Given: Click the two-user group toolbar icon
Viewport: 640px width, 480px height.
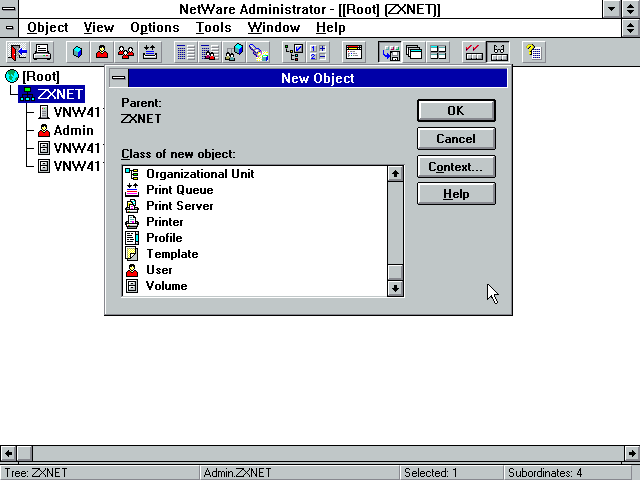Looking at the screenshot, I should tap(126, 52).
